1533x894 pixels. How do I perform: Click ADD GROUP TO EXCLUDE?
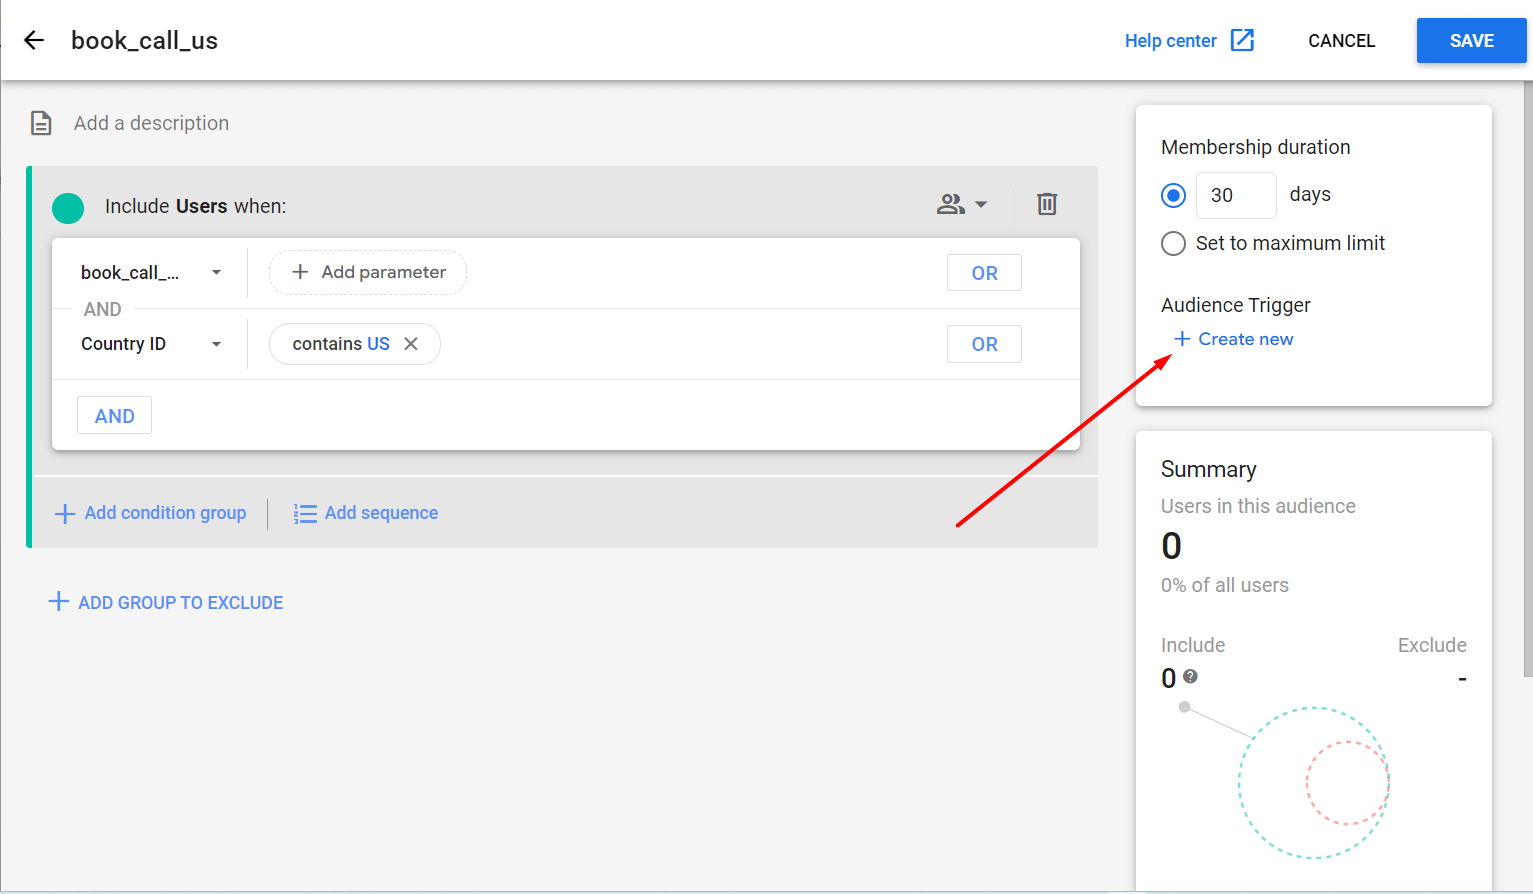click(165, 602)
